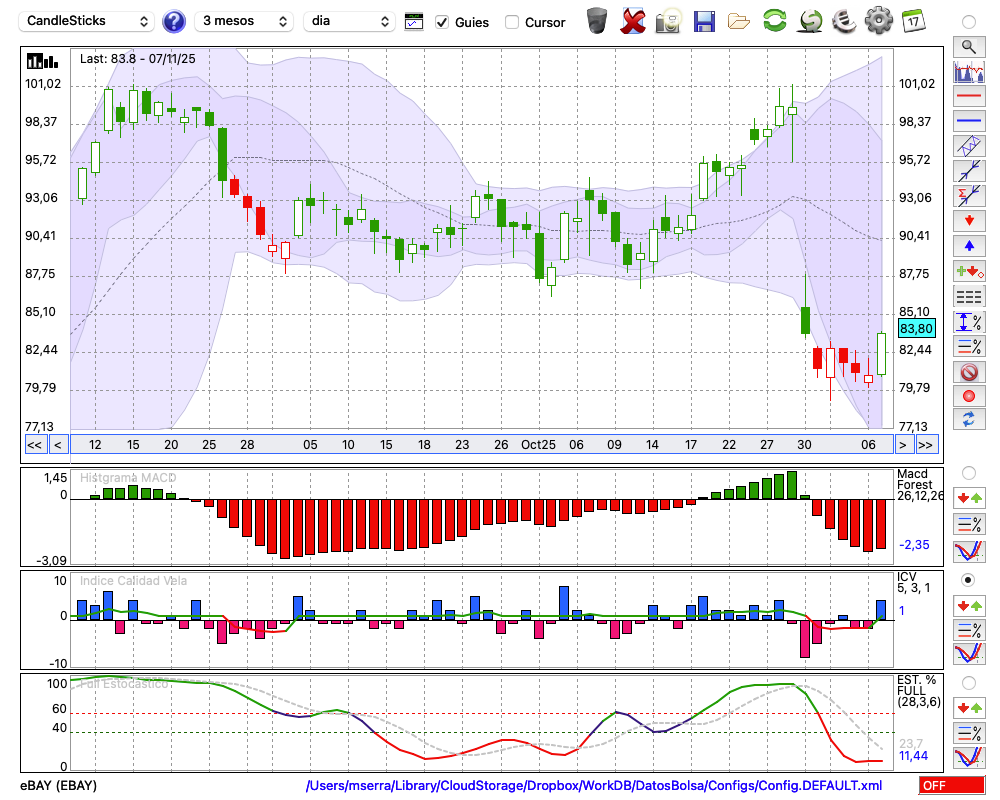The image size is (1000, 800).
Task: Select radio button above zoom tool
Action: pyautogui.click(x=968, y=22)
